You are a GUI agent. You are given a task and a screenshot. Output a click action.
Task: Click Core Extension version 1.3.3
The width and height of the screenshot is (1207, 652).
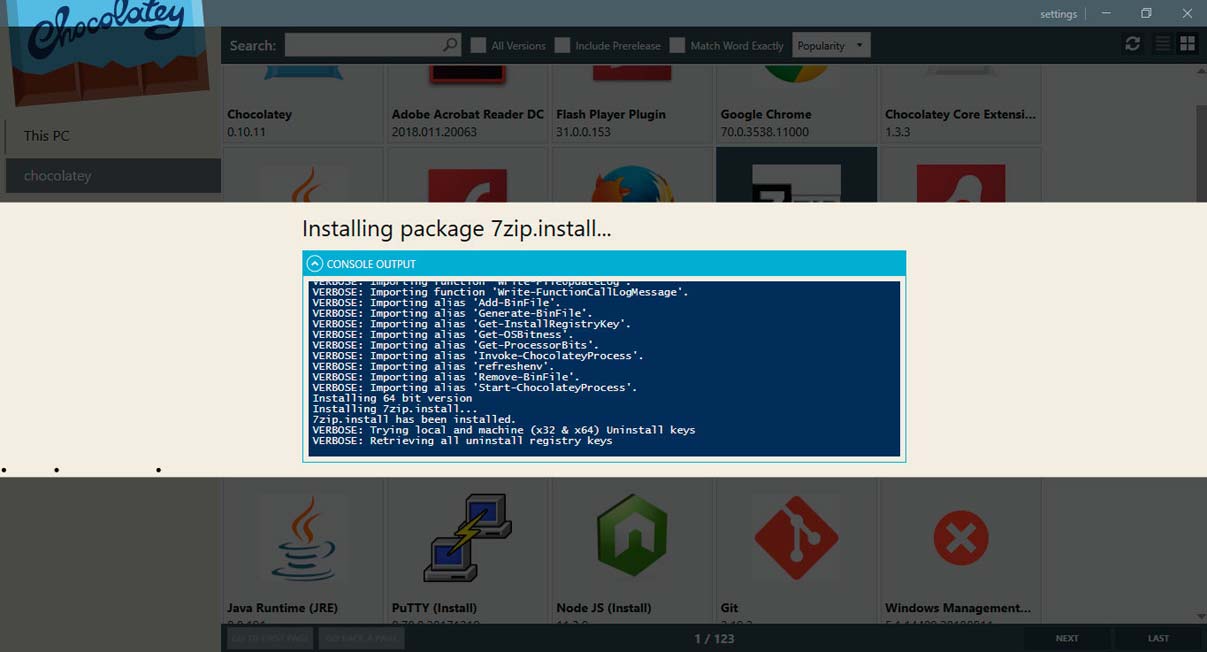(897, 132)
